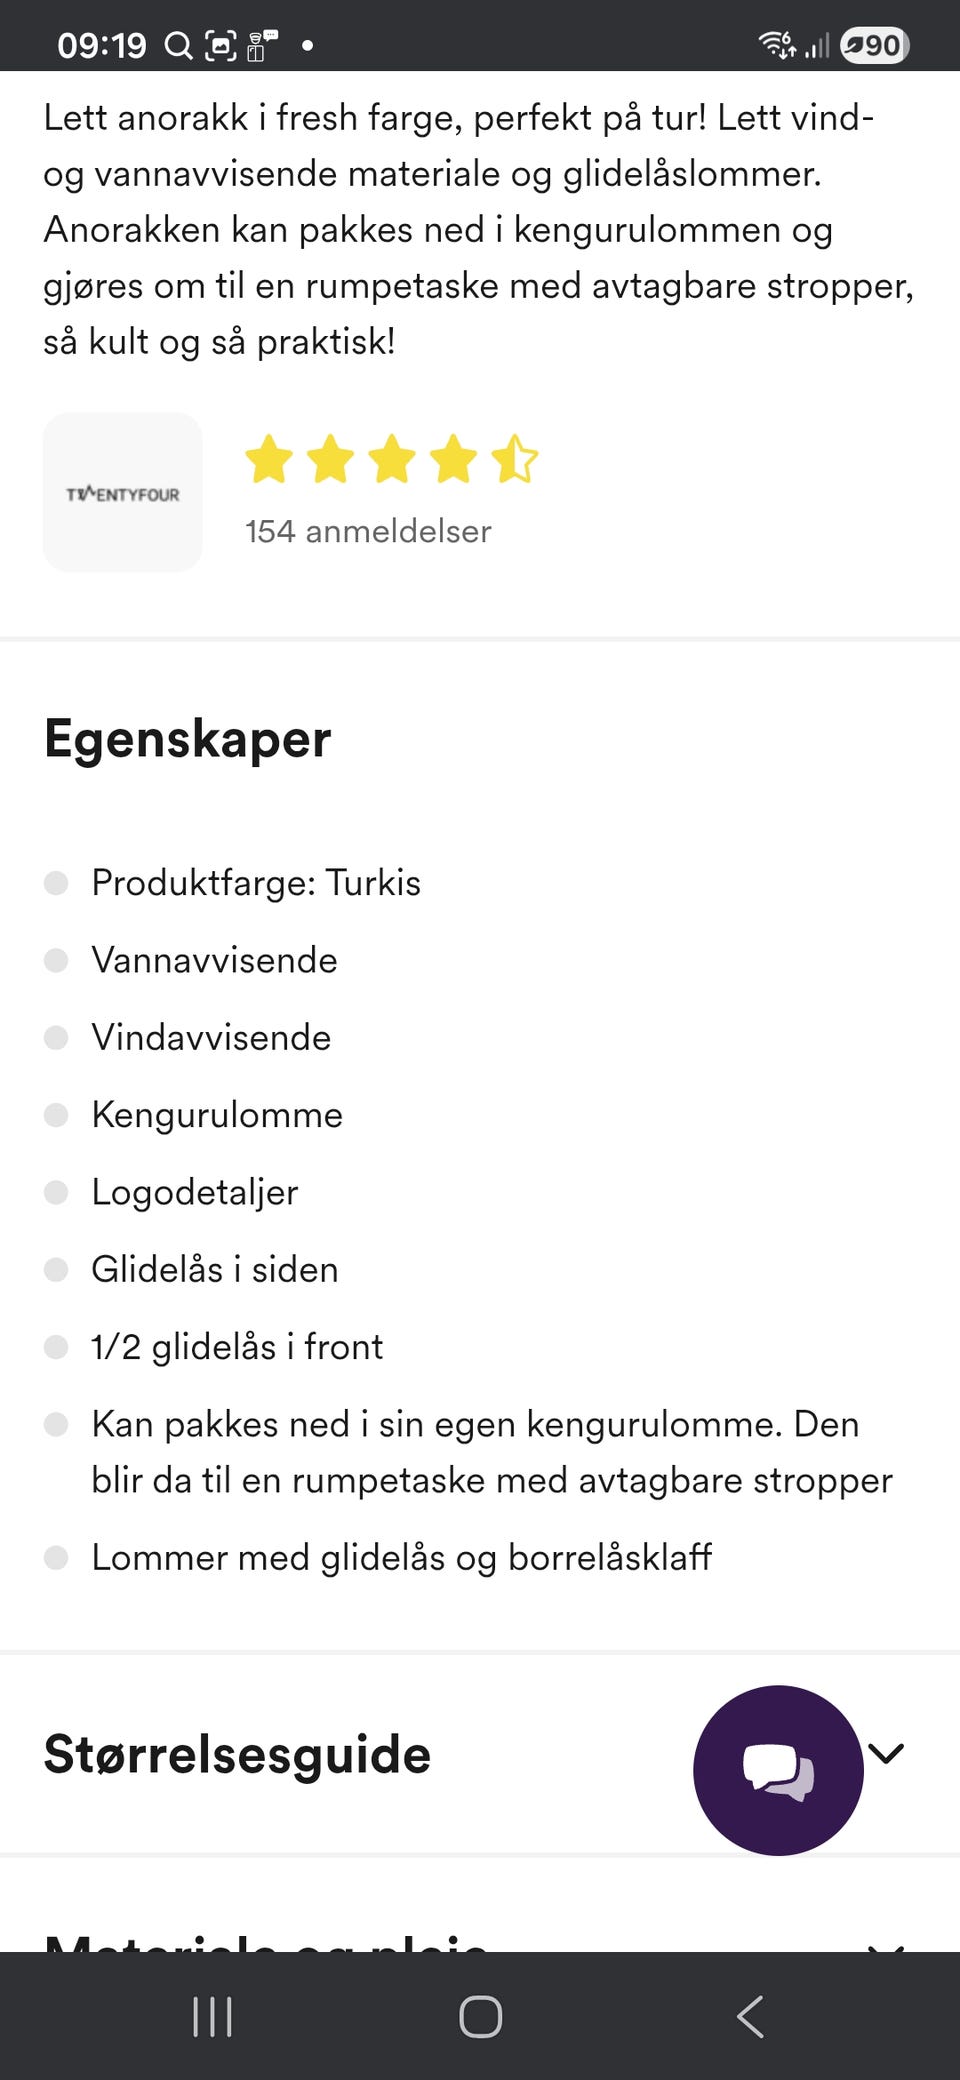
Task: Tap the Kengurulomme feature entry
Action: pos(216,1114)
